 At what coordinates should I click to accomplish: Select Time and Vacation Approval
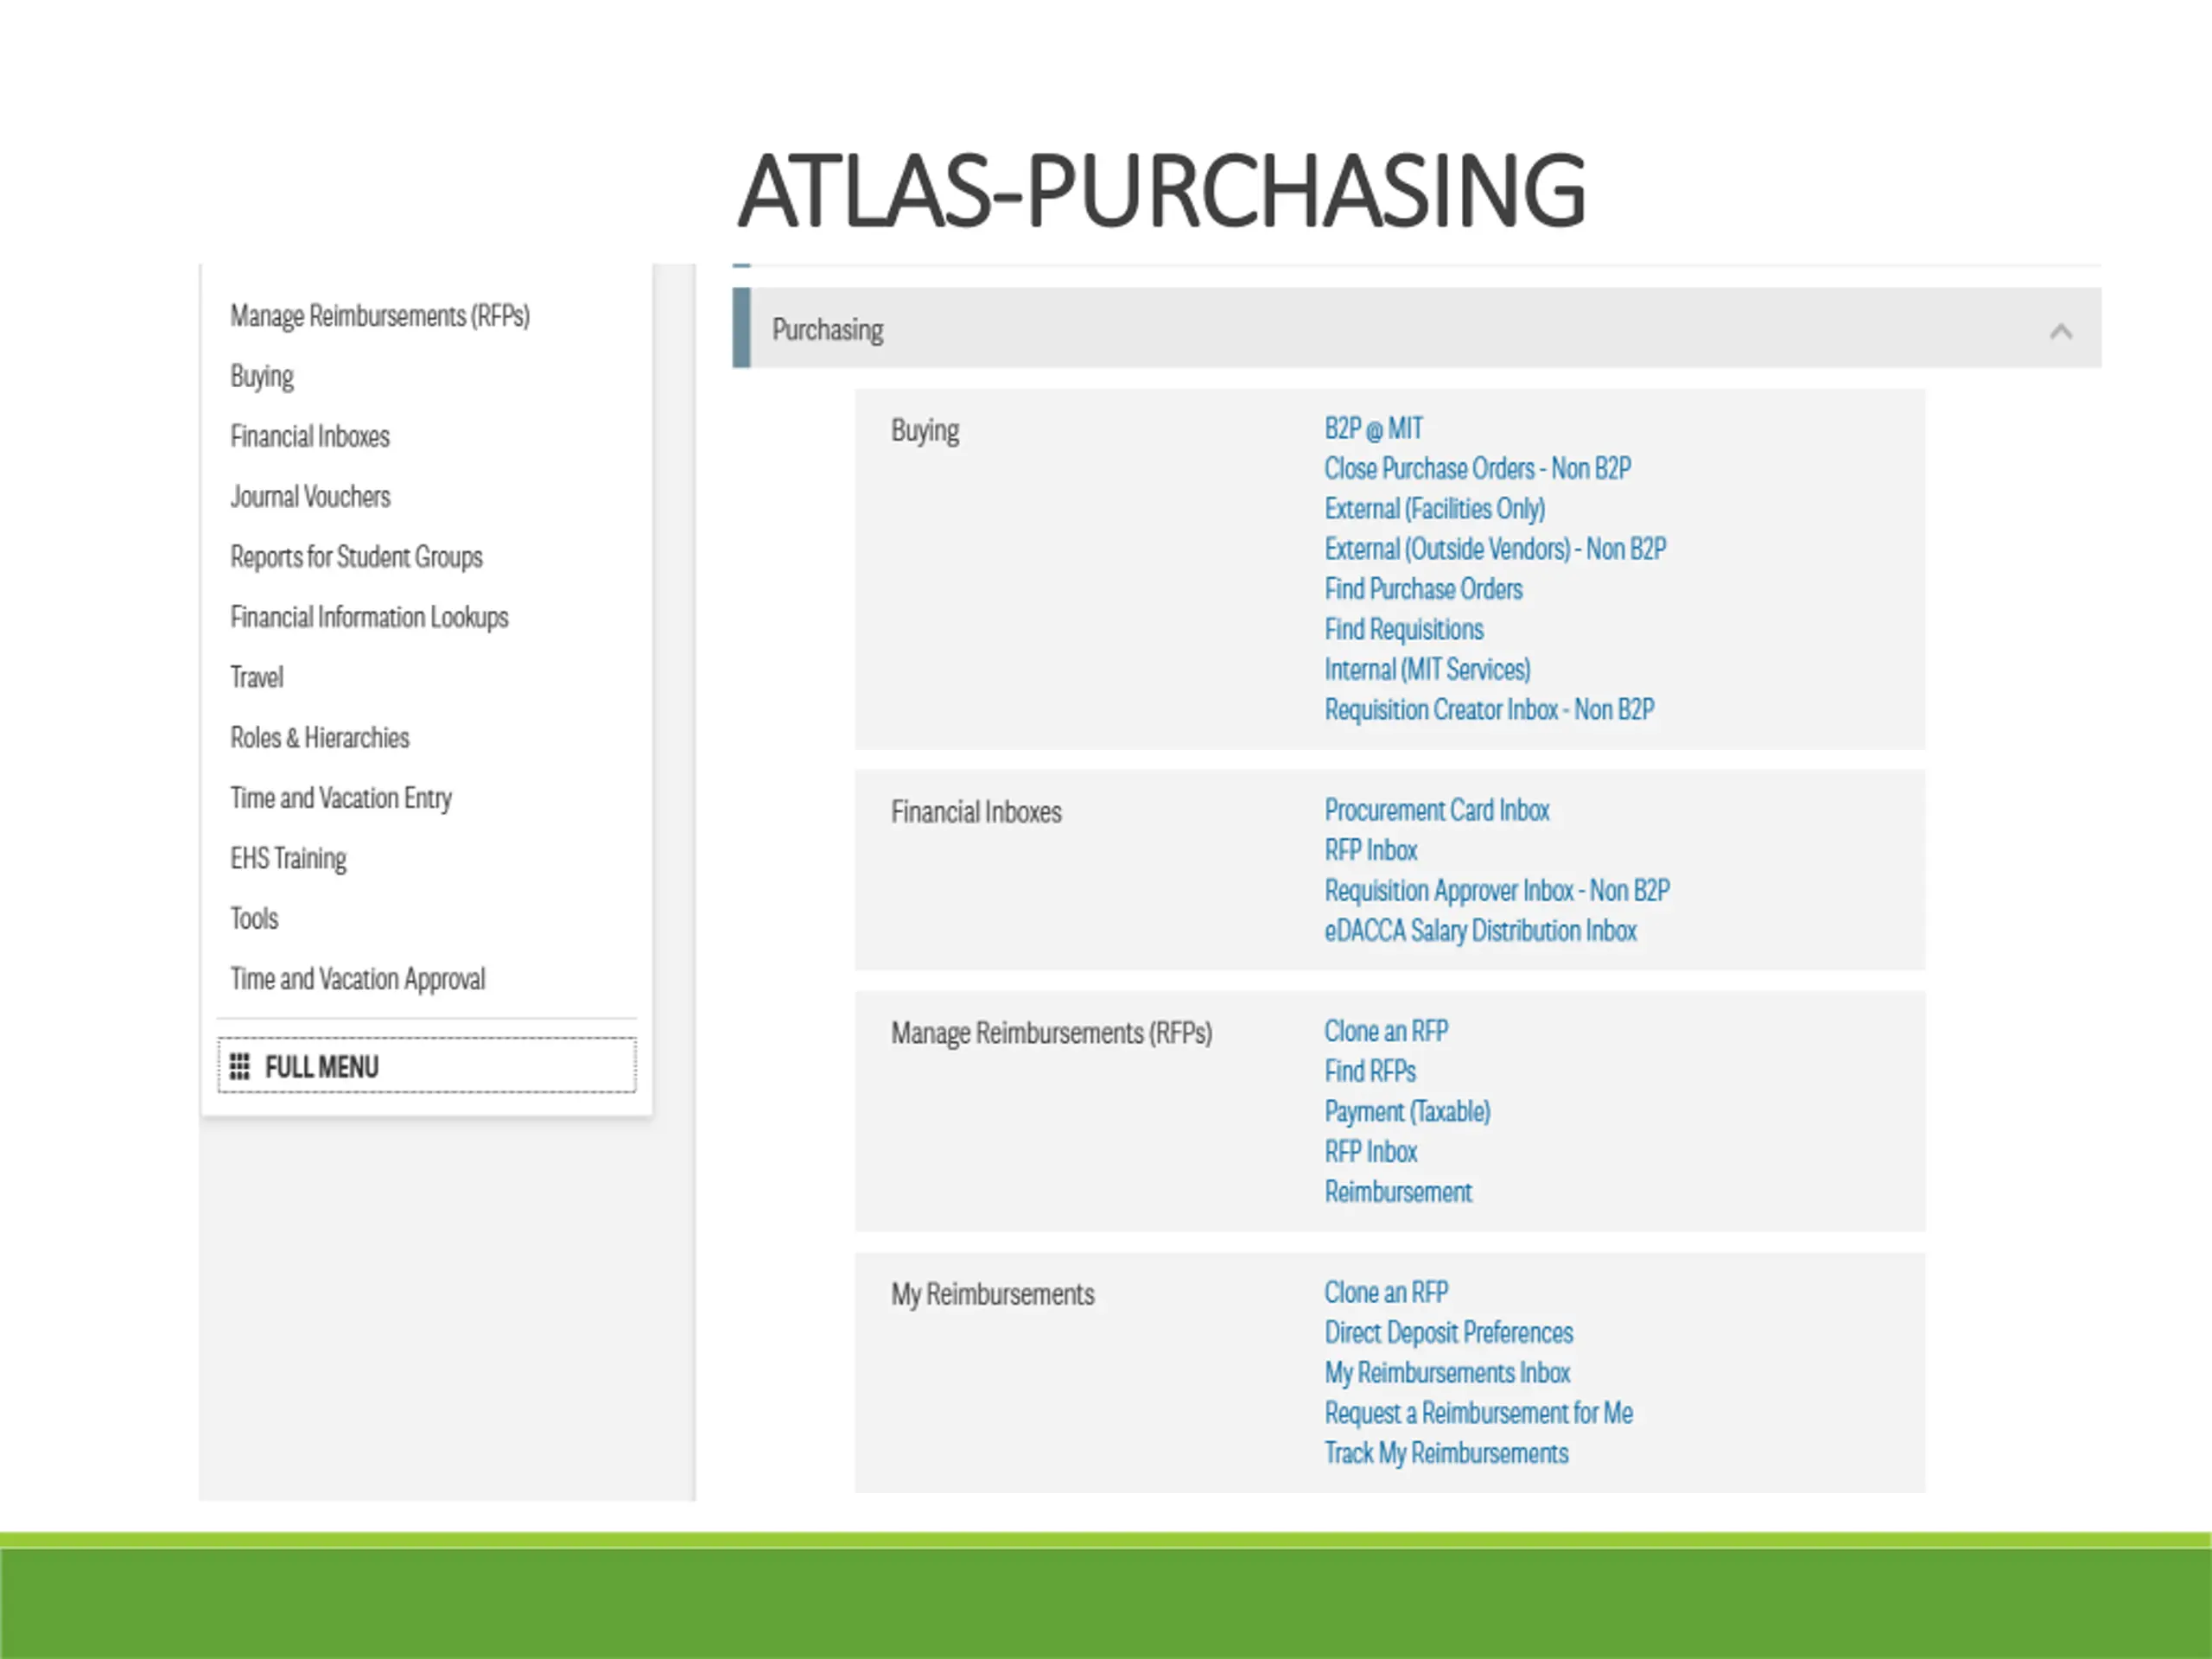point(358,979)
